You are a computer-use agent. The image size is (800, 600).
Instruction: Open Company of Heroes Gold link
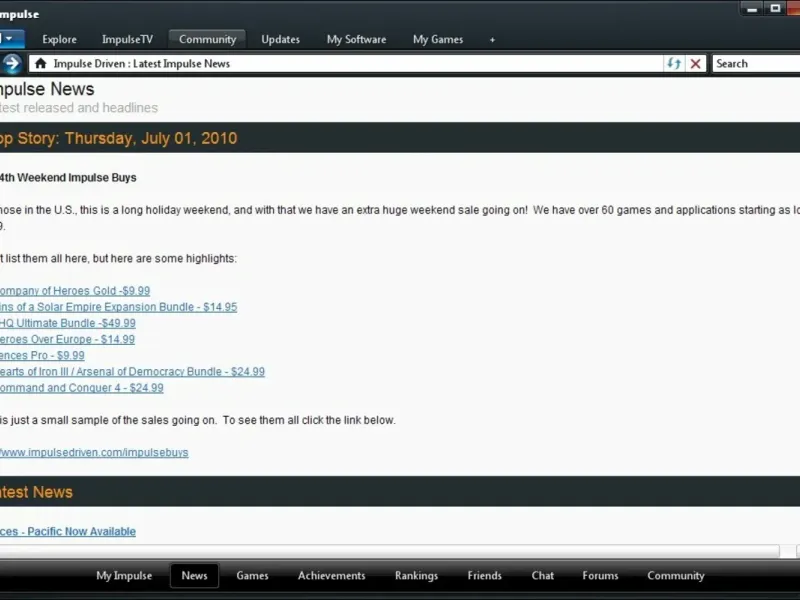tap(75, 291)
